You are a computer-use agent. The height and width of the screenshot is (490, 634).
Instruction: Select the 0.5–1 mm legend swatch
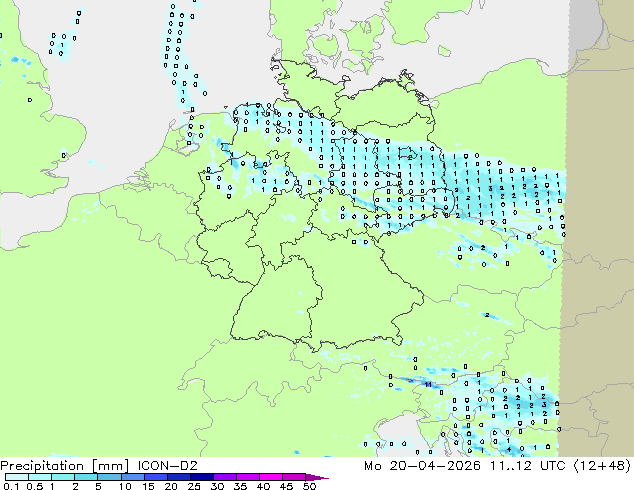click(x=40, y=477)
